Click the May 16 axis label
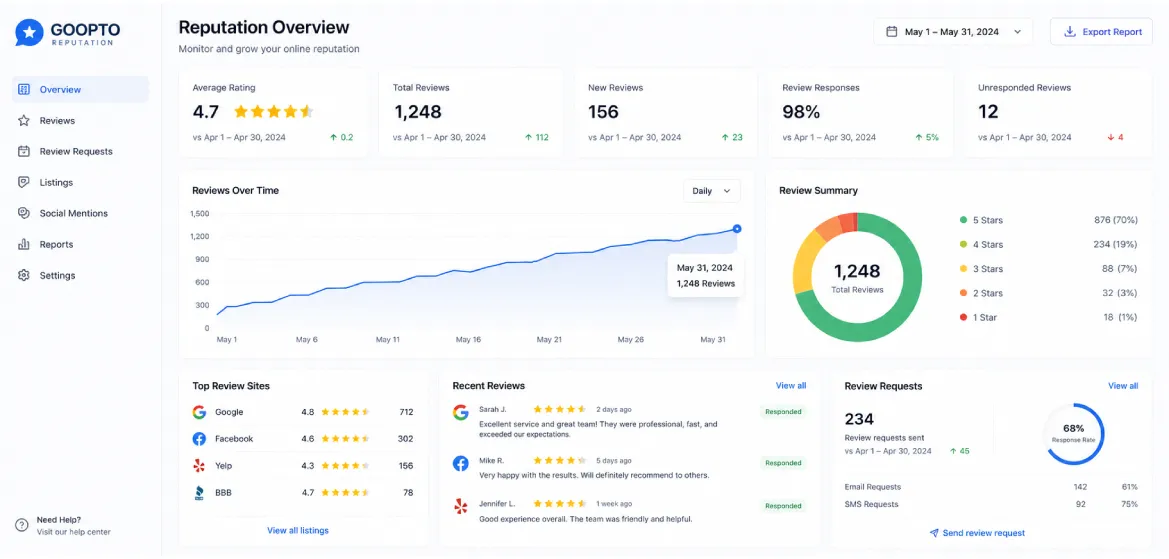The height and width of the screenshot is (559, 1169). tap(467, 340)
